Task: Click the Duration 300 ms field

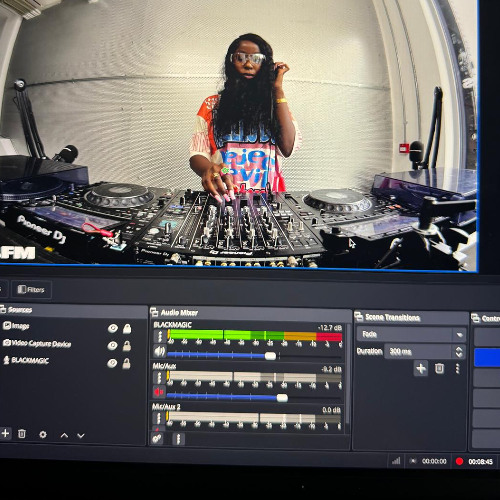Action: click(419, 351)
